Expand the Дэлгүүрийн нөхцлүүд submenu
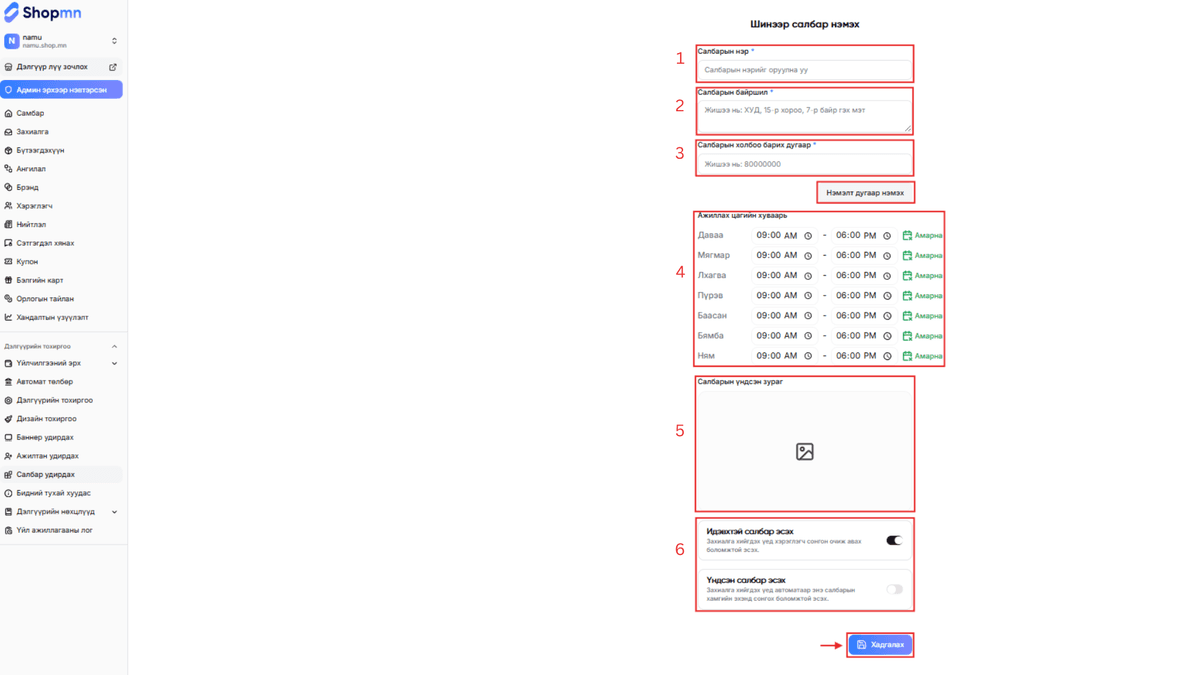Image resolution: width=1200 pixels, height=675 pixels. [114, 512]
